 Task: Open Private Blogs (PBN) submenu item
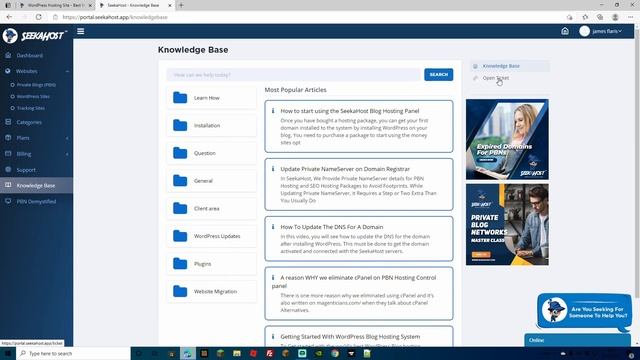tap(36, 85)
